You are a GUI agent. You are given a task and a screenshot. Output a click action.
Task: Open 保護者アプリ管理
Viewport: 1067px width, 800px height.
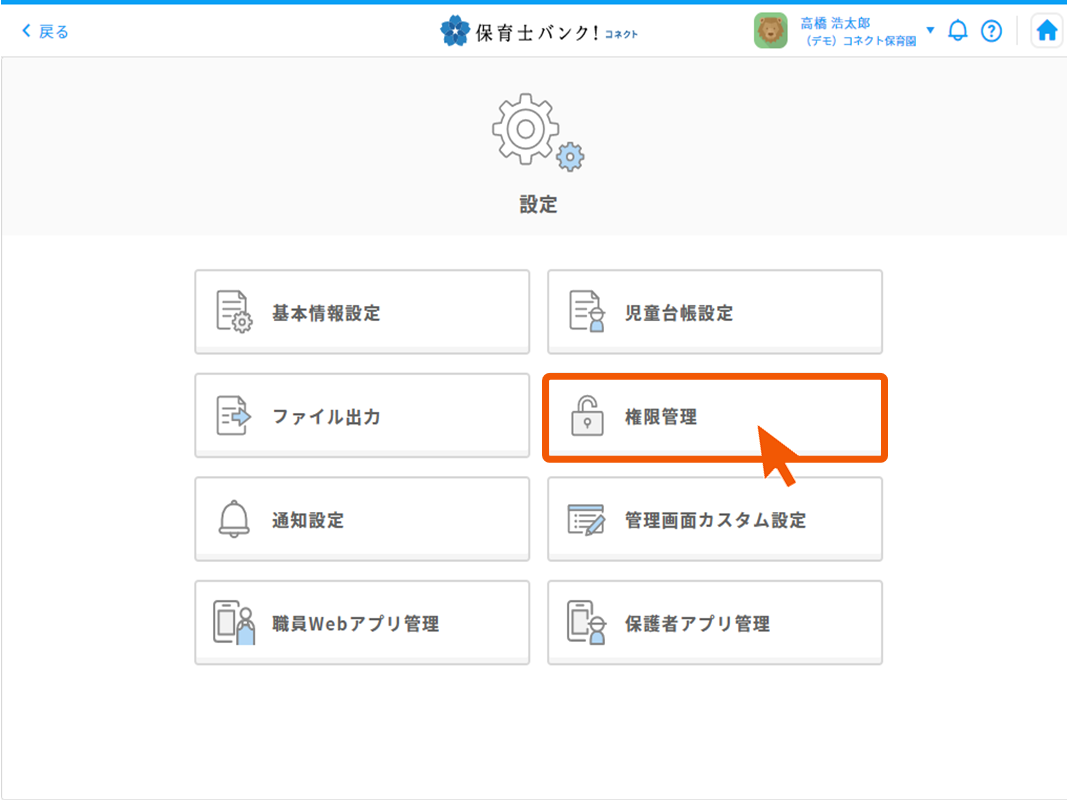[x=714, y=622]
